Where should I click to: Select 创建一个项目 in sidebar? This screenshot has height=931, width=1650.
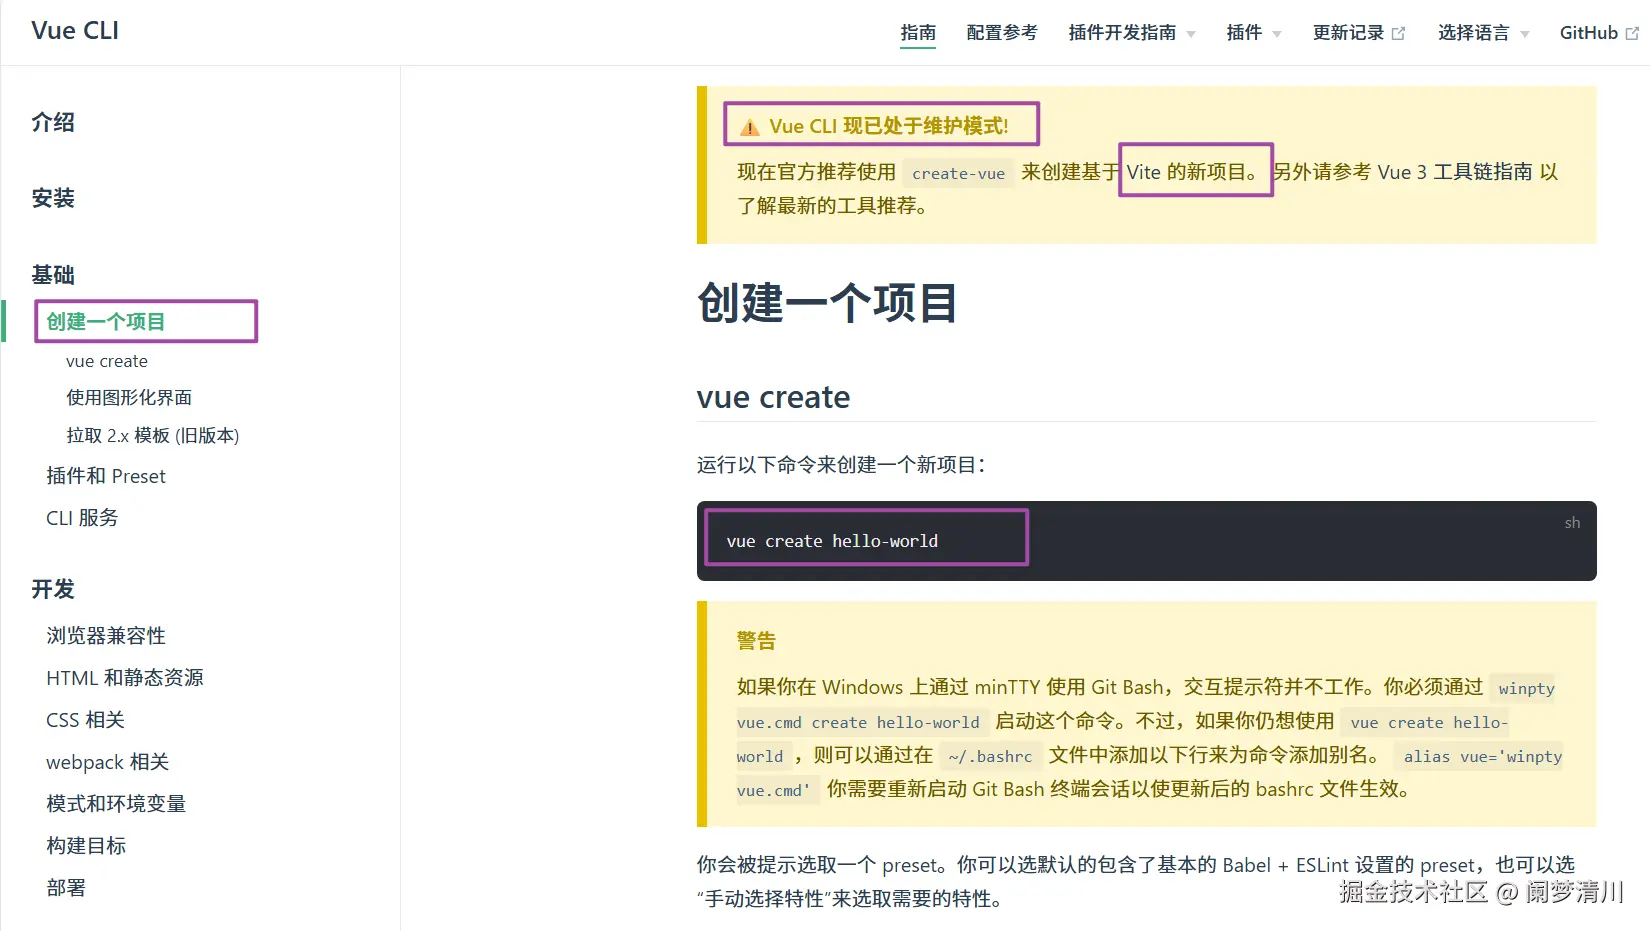tap(105, 321)
